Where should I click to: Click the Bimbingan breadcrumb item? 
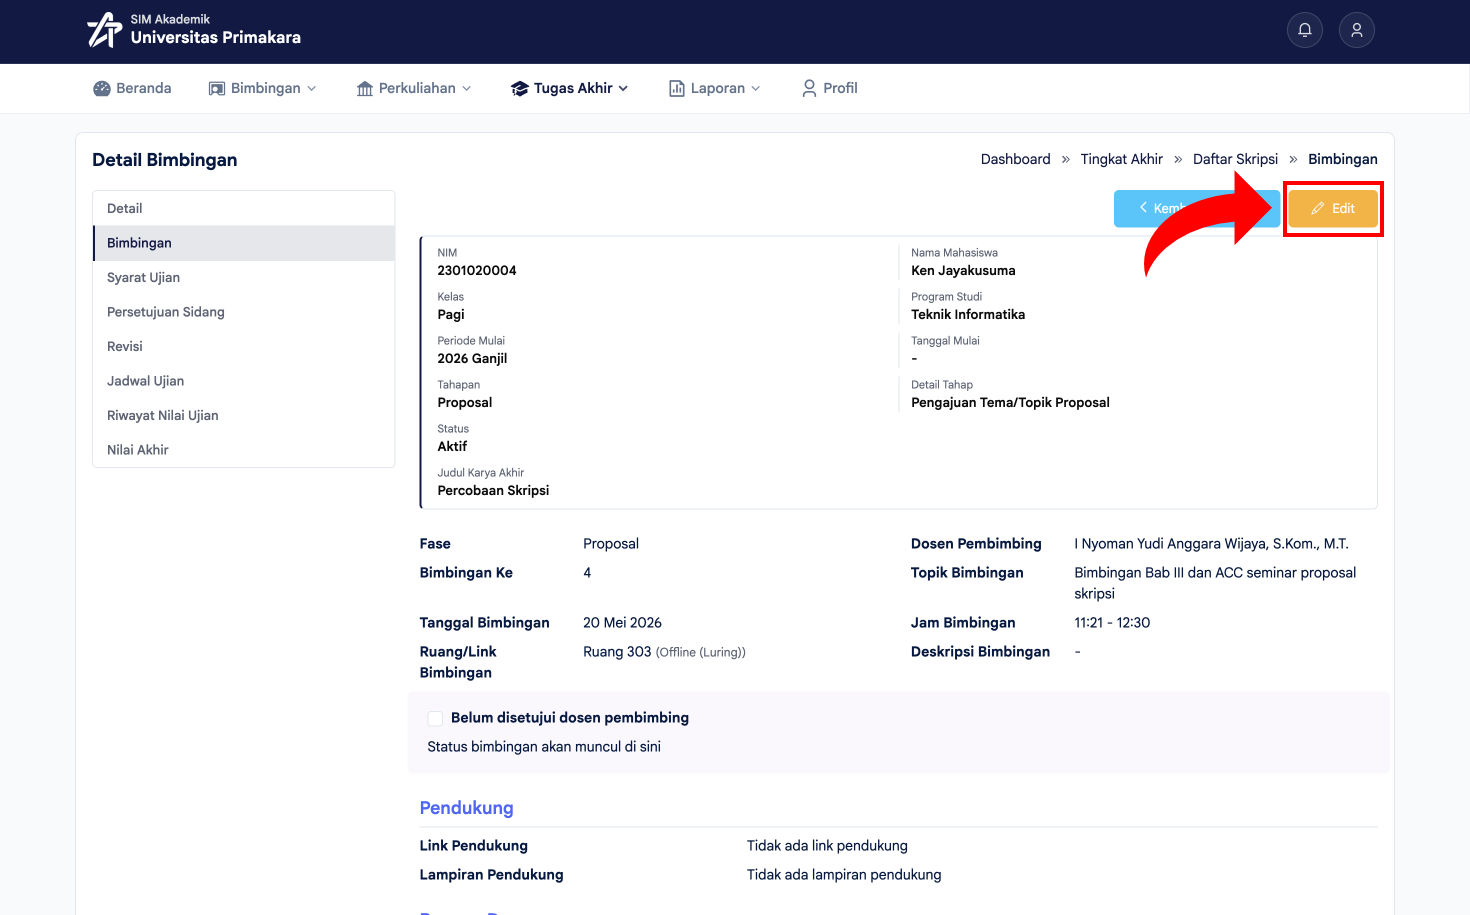(1342, 159)
